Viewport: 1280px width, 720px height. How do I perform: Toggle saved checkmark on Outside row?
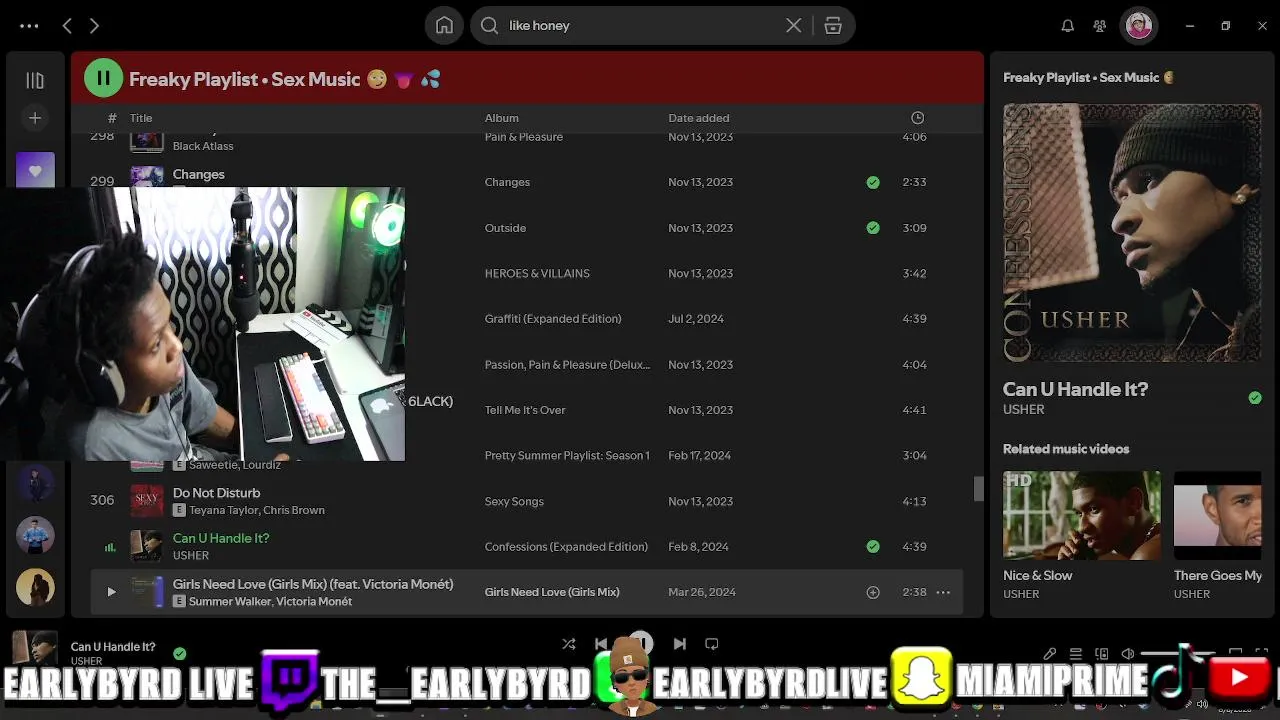tap(873, 228)
